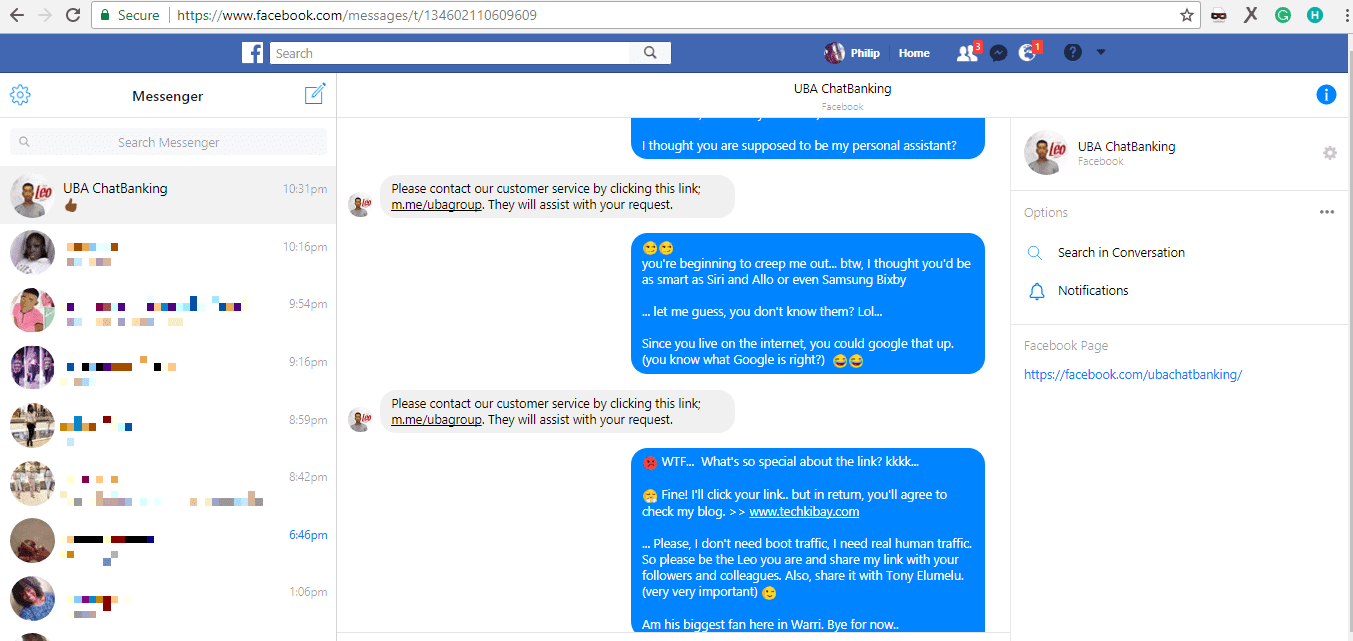The height and width of the screenshot is (641, 1353).
Task: Open Philip's profile
Action: (x=852, y=53)
